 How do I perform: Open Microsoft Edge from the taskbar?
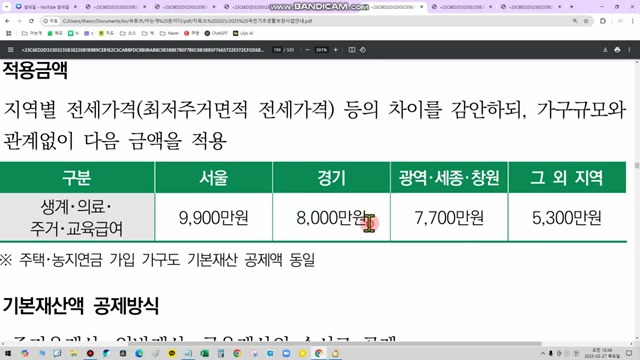(139, 353)
